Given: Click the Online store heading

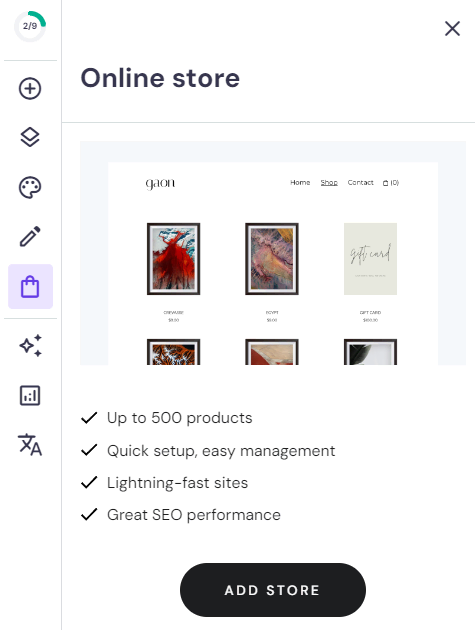Looking at the screenshot, I should [x=160, y=78].
